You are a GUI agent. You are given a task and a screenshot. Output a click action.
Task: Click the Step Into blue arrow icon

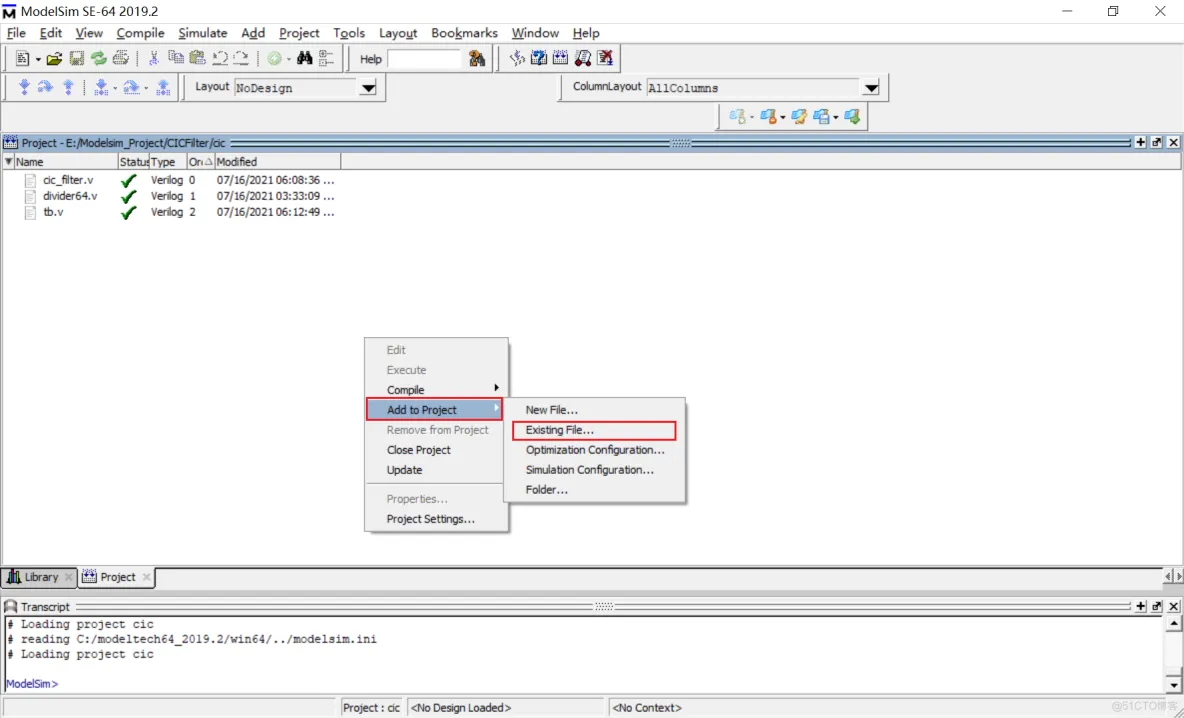pos(24,88)
